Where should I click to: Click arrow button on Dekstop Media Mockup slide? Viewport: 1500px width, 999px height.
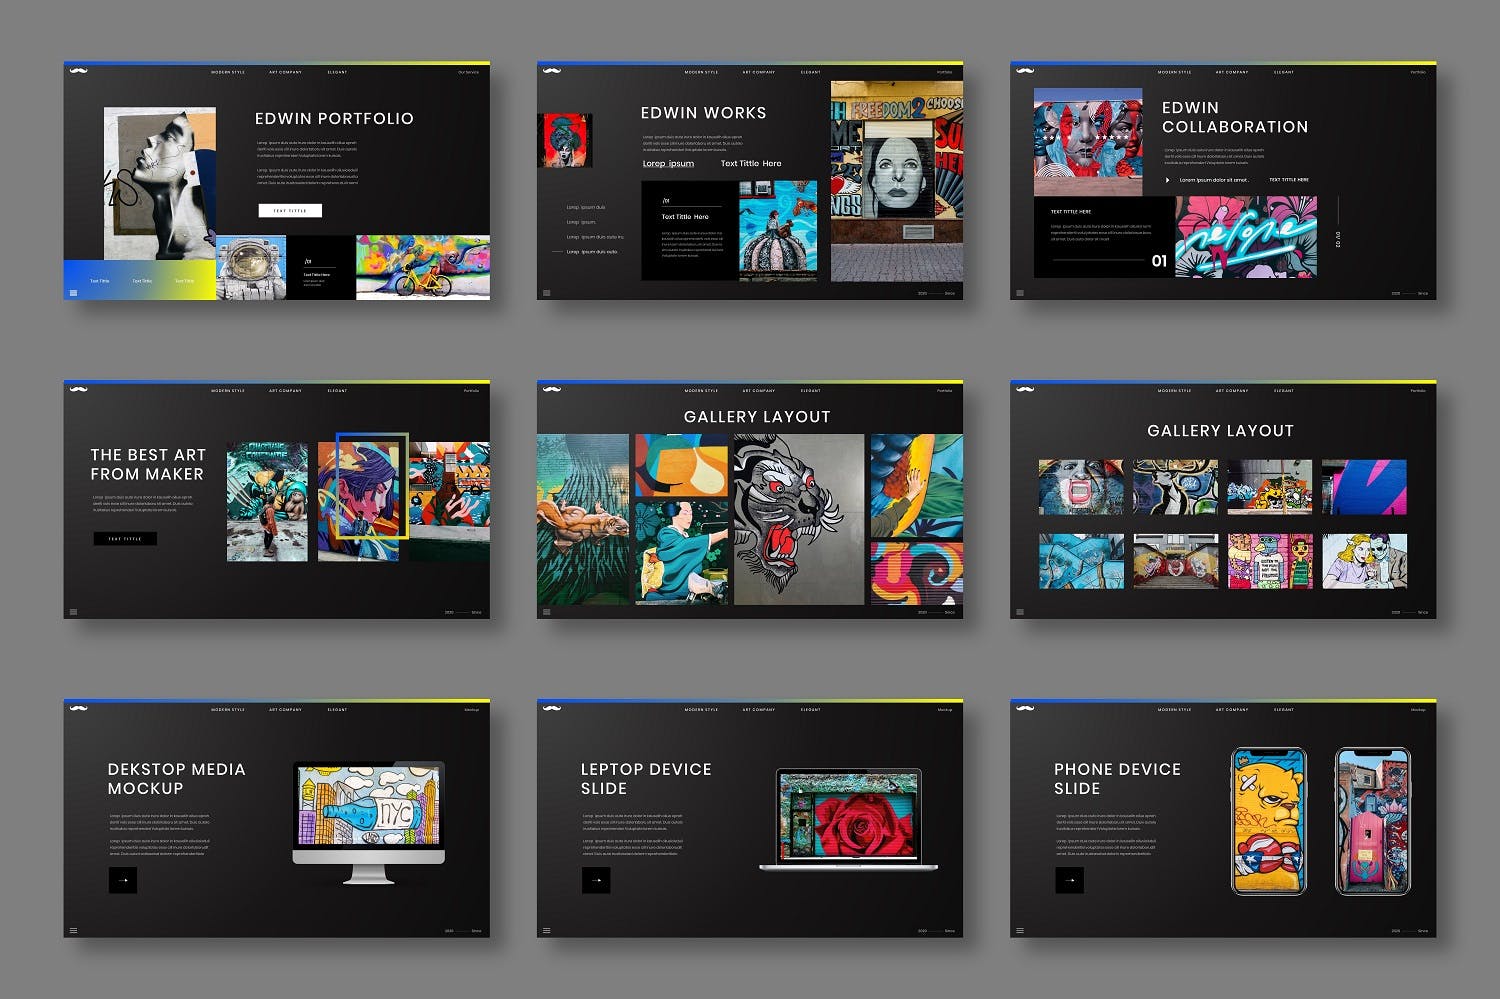coord(123,880)
